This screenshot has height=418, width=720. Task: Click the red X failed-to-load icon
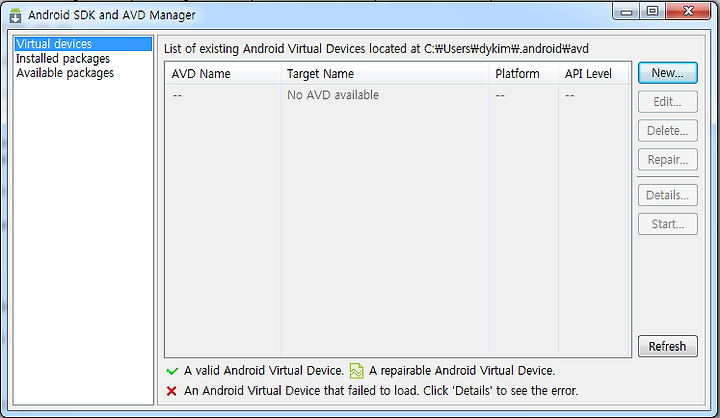[x=172, y=391]
